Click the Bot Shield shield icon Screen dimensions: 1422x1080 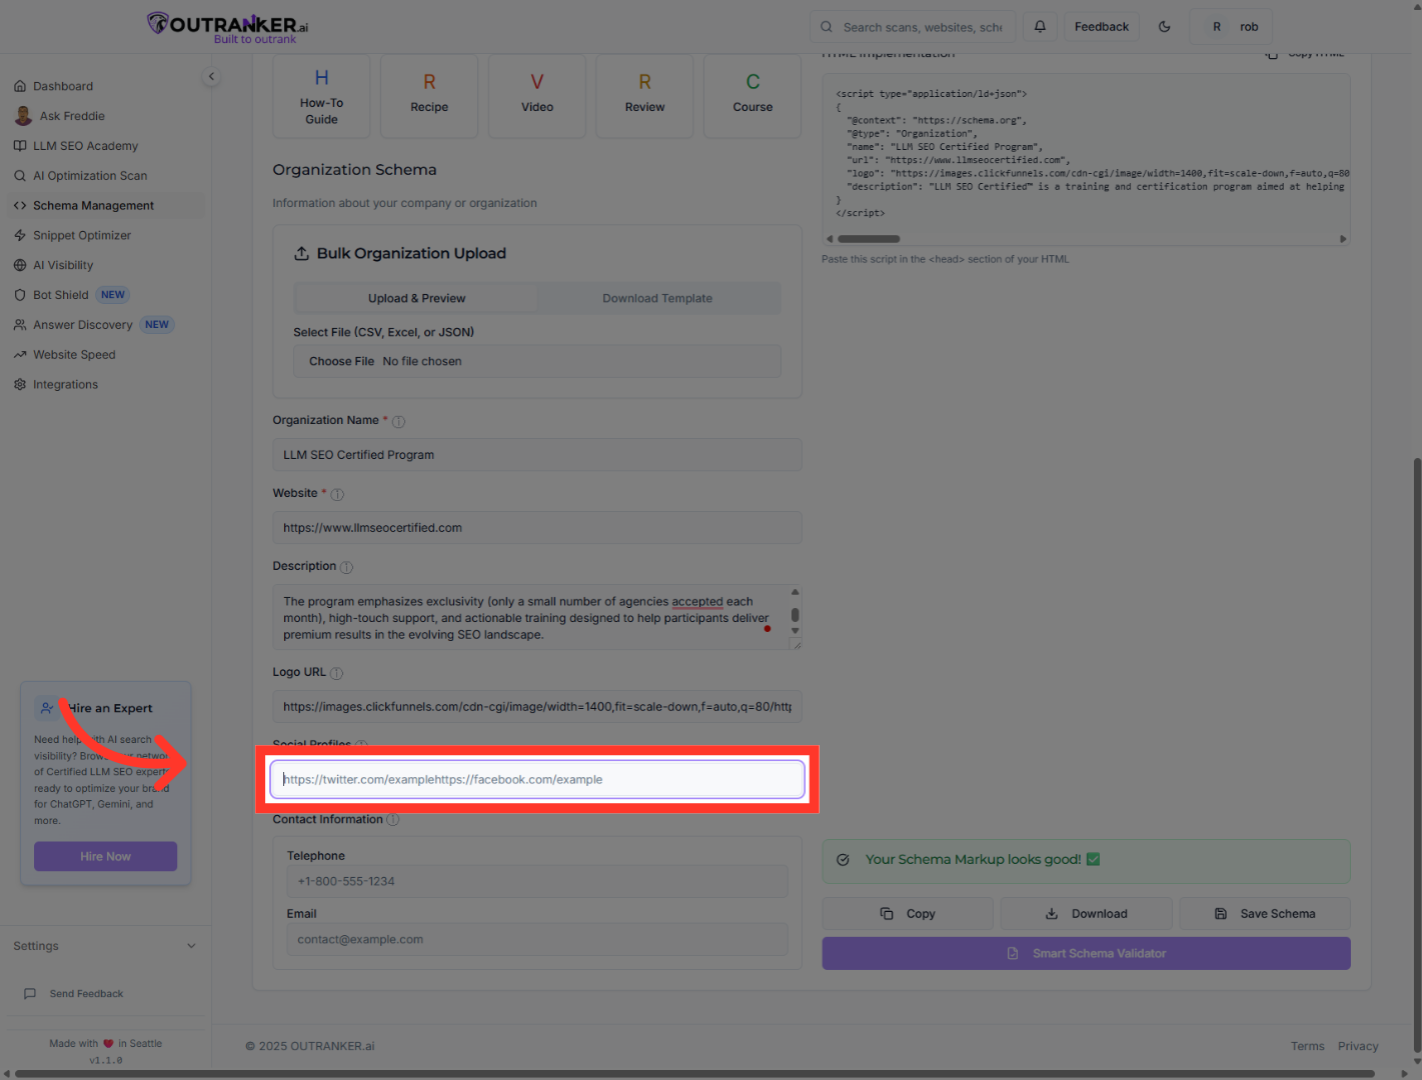pyautogui.click(x=20, y=295)
